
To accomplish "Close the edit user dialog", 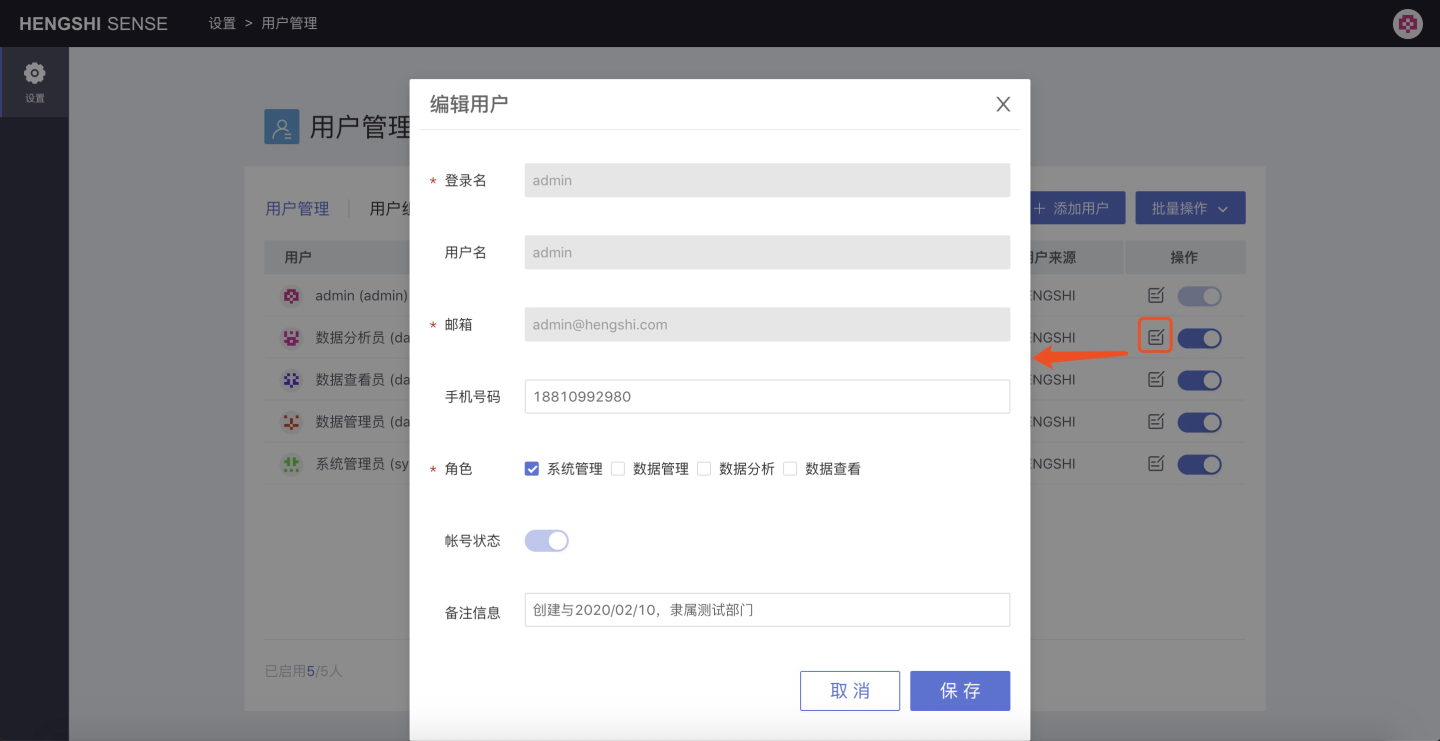I will pyautogui.click(x=1003, y=104).
